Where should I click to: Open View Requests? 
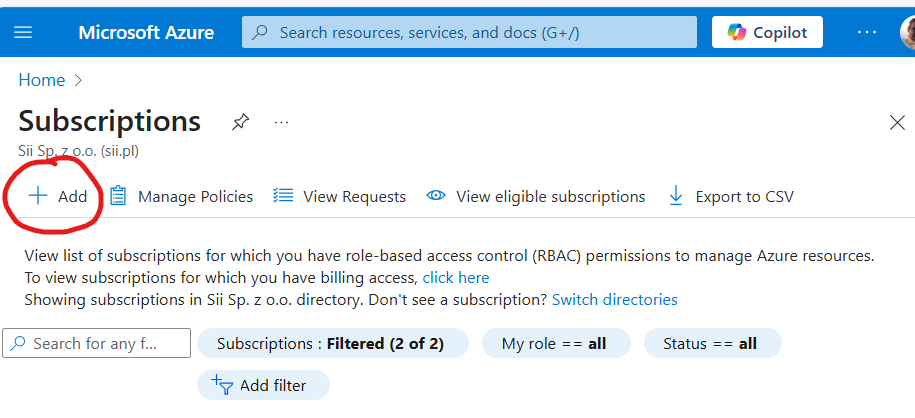[x=339, y=196]
